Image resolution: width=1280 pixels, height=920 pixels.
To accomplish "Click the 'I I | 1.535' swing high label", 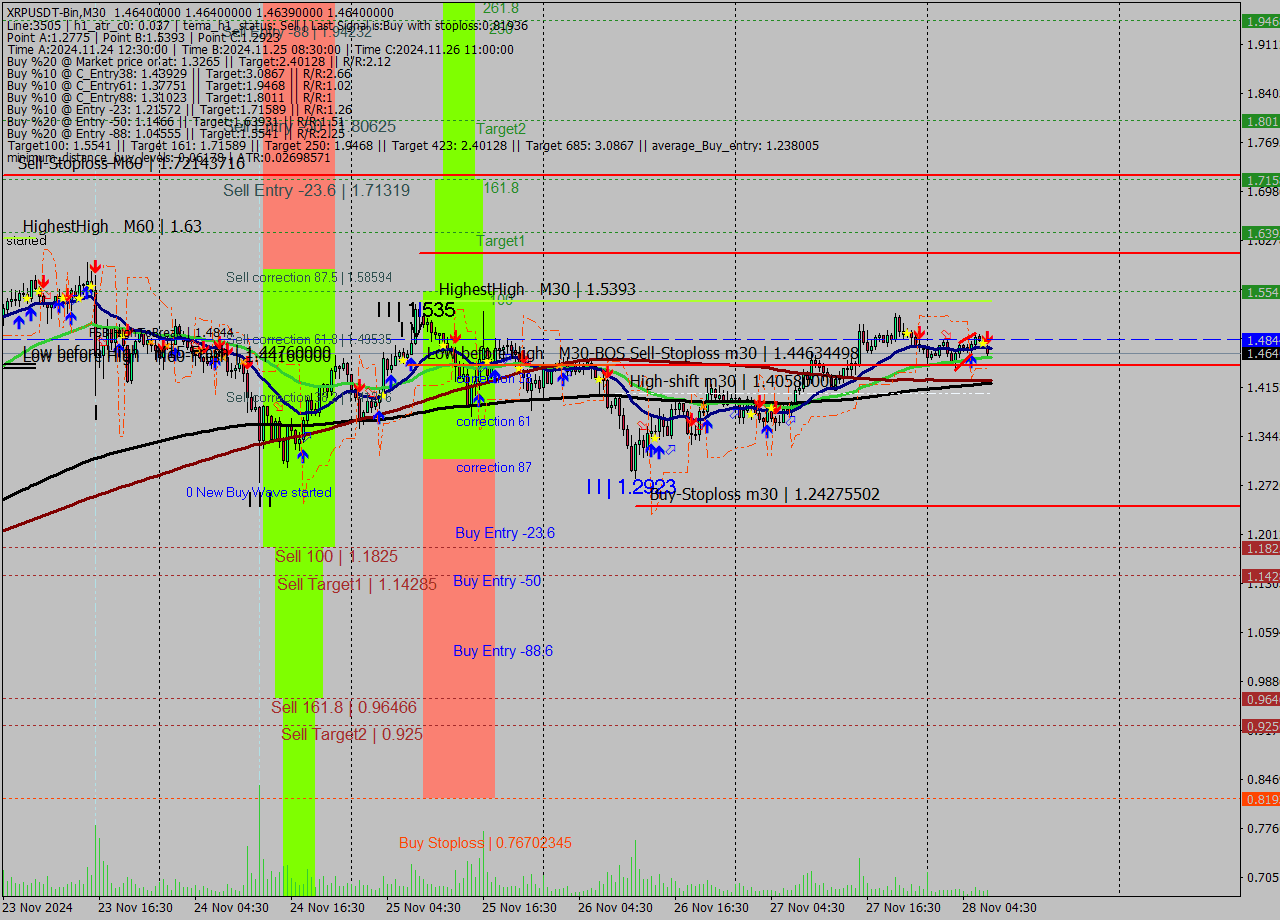I will 417,310.
